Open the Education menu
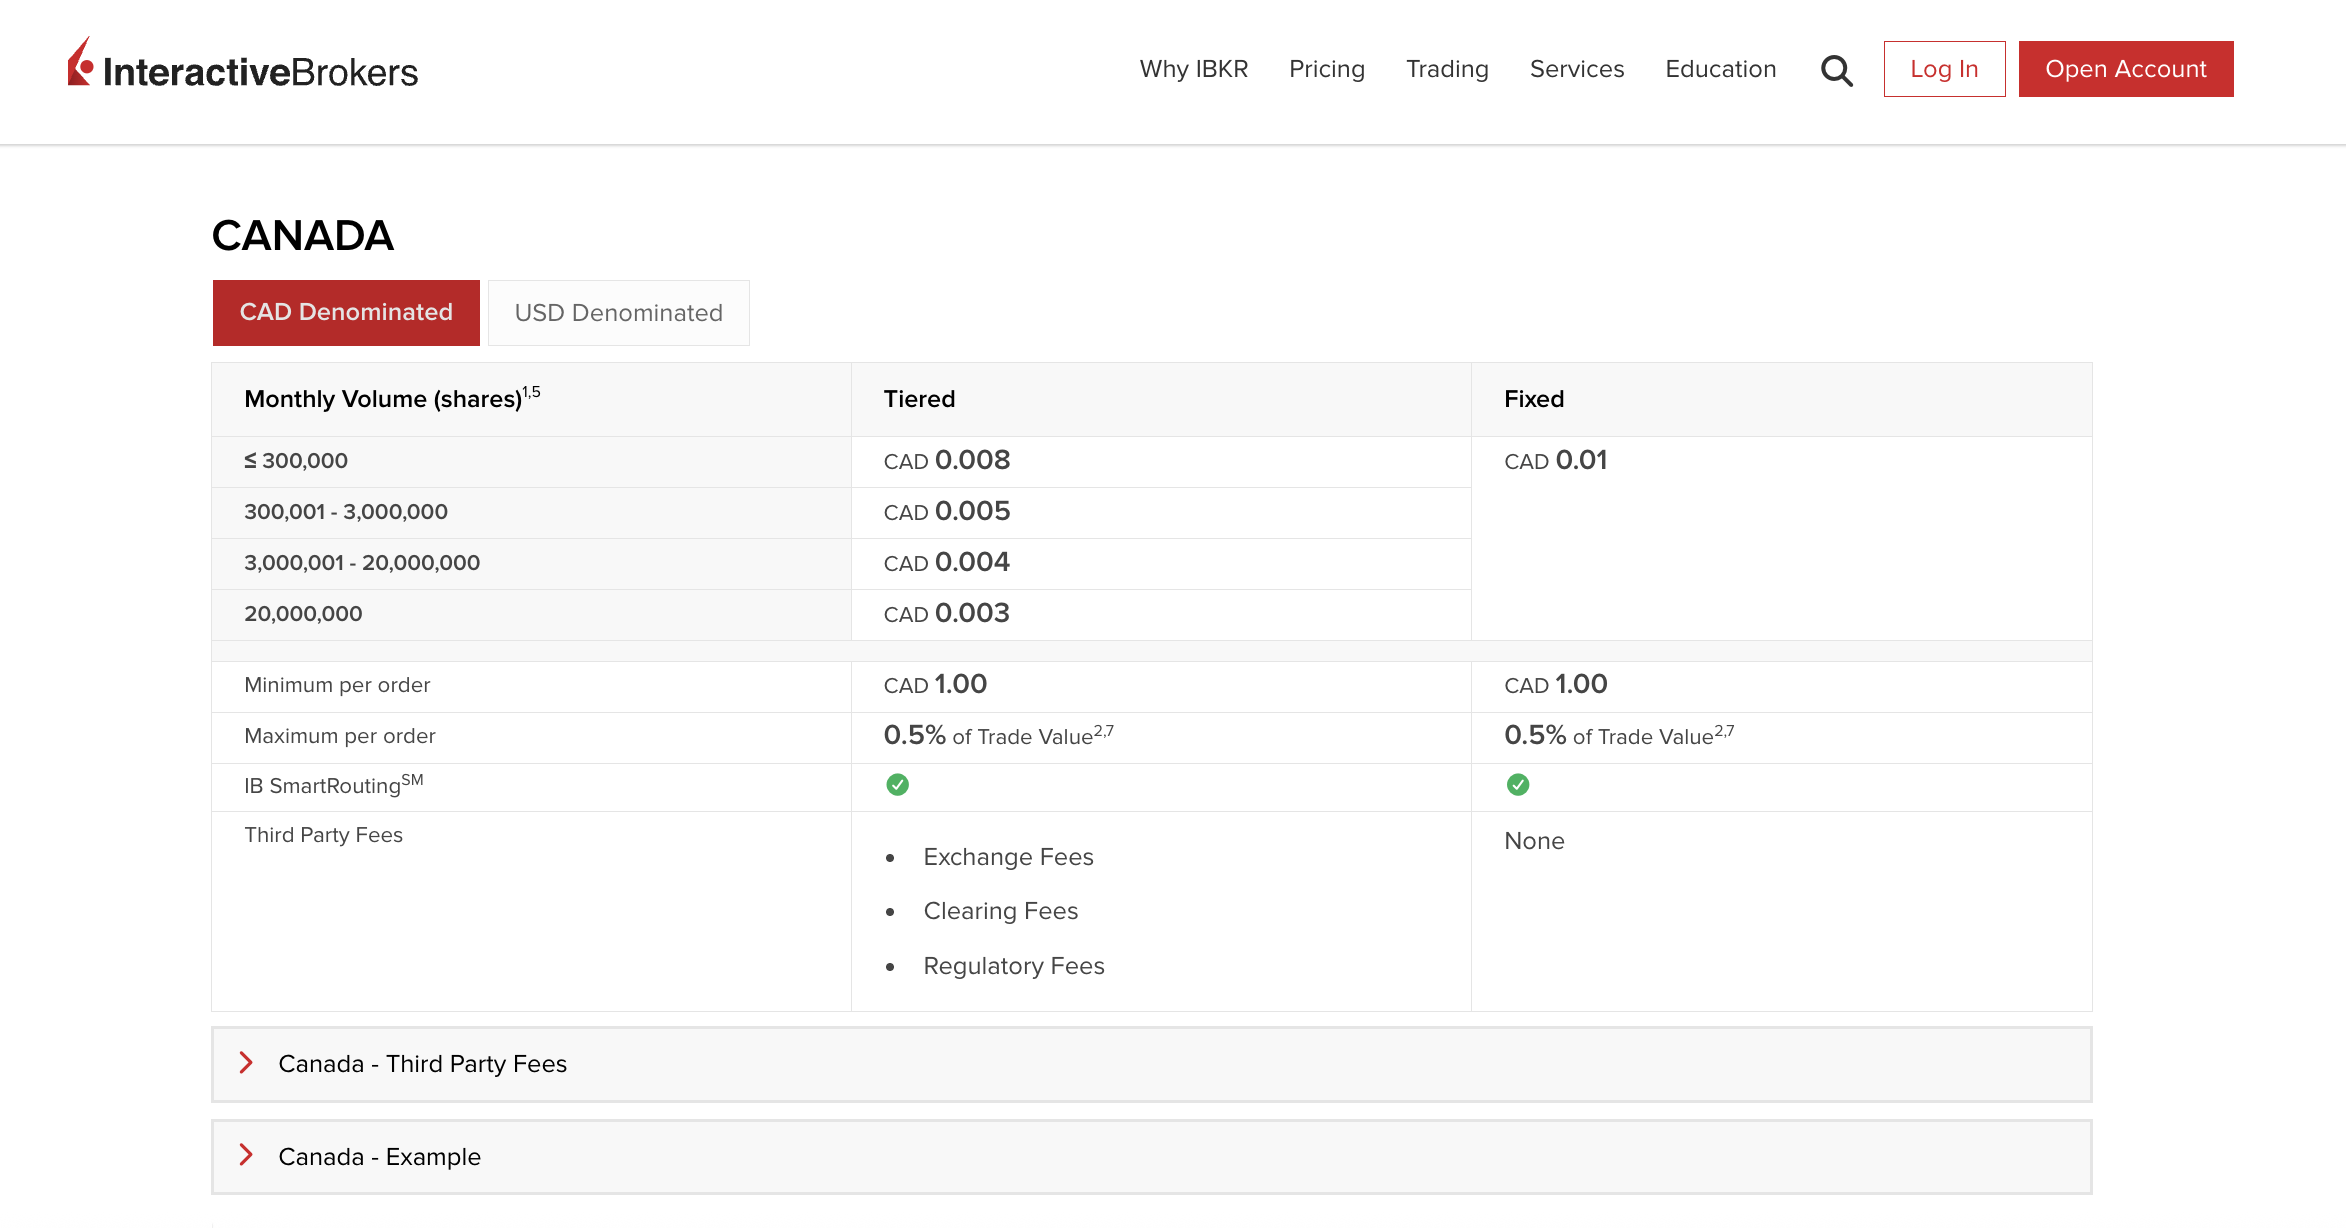 [x=1721, y=69]
